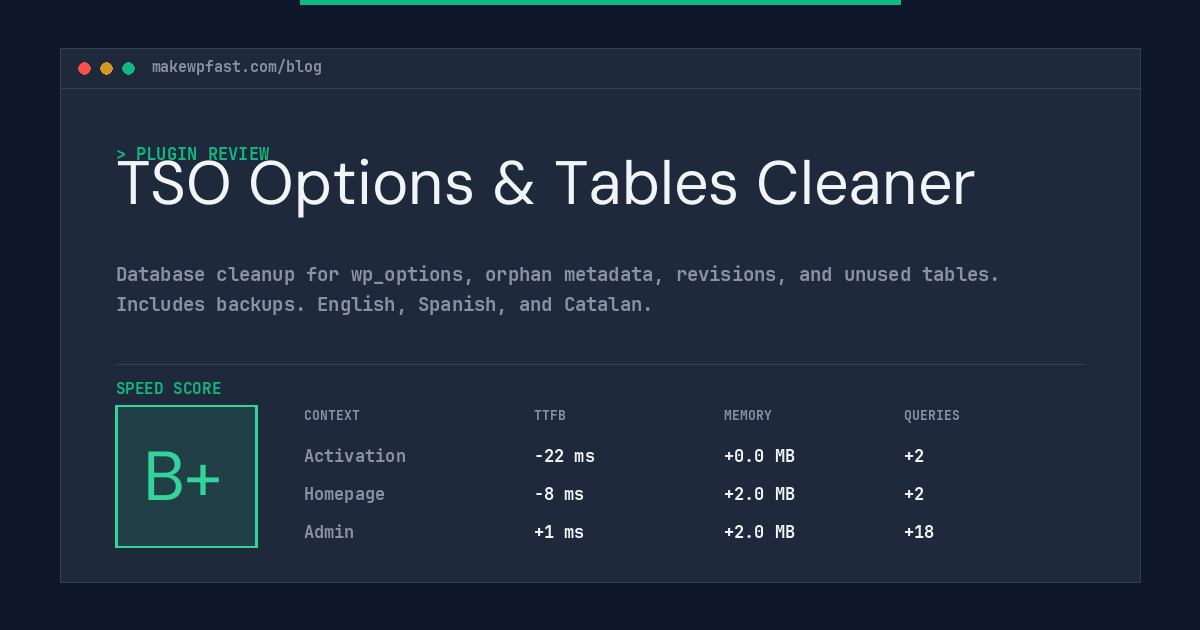Screen dimensions: 1200x630
Task: Select the Admin row label
Action: tap(329, 532)
